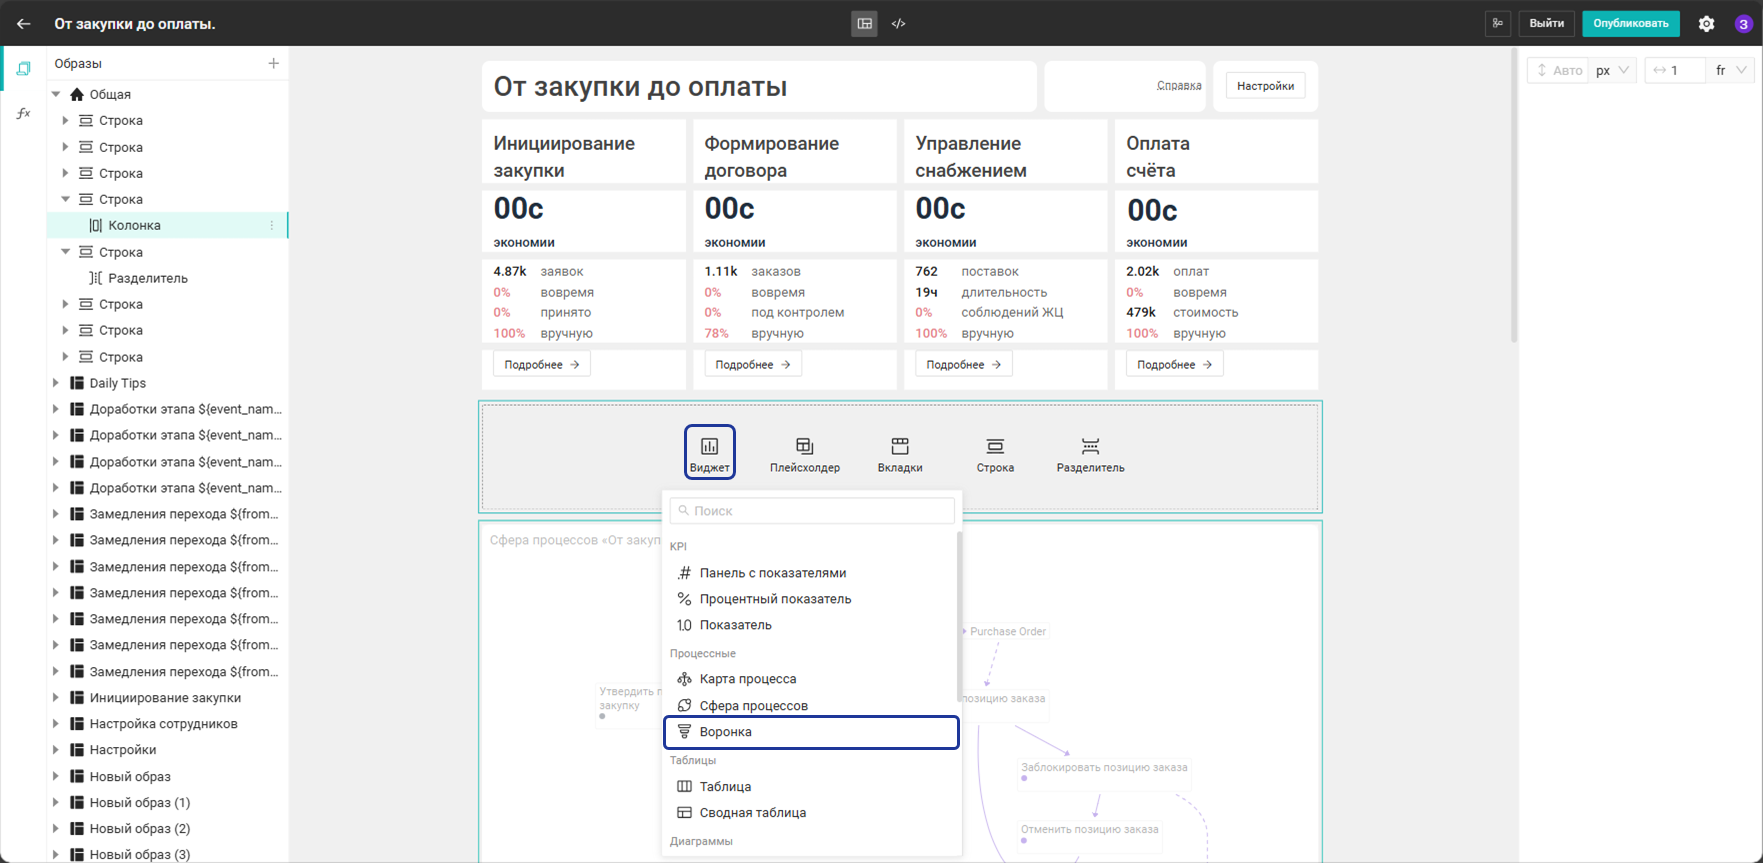Collapse the Строка node containing Разделитель
1763x863 pixels.
66,252
